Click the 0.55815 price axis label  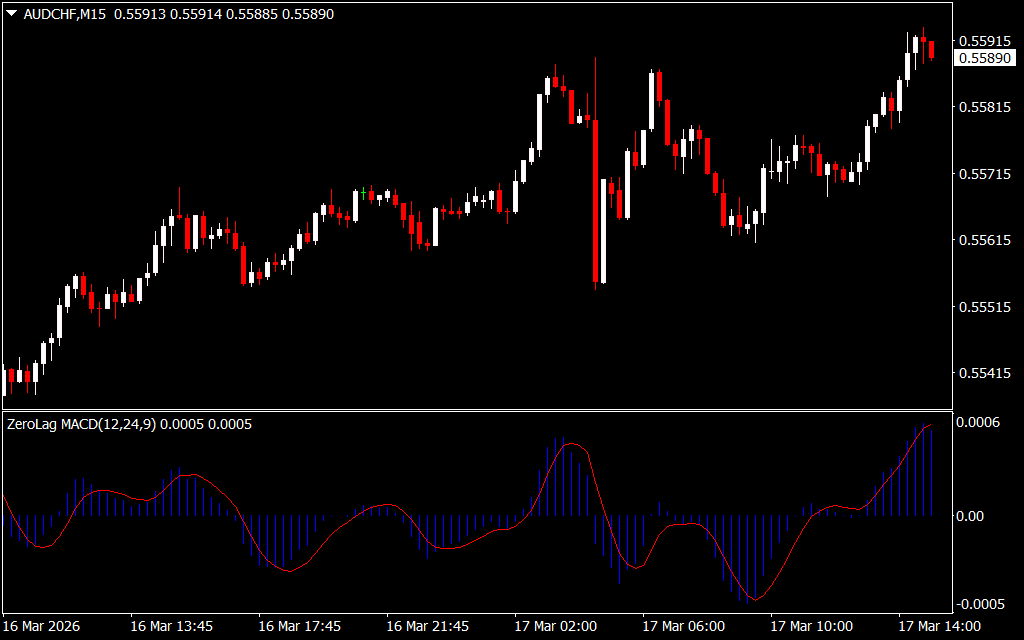coord(983,107)
